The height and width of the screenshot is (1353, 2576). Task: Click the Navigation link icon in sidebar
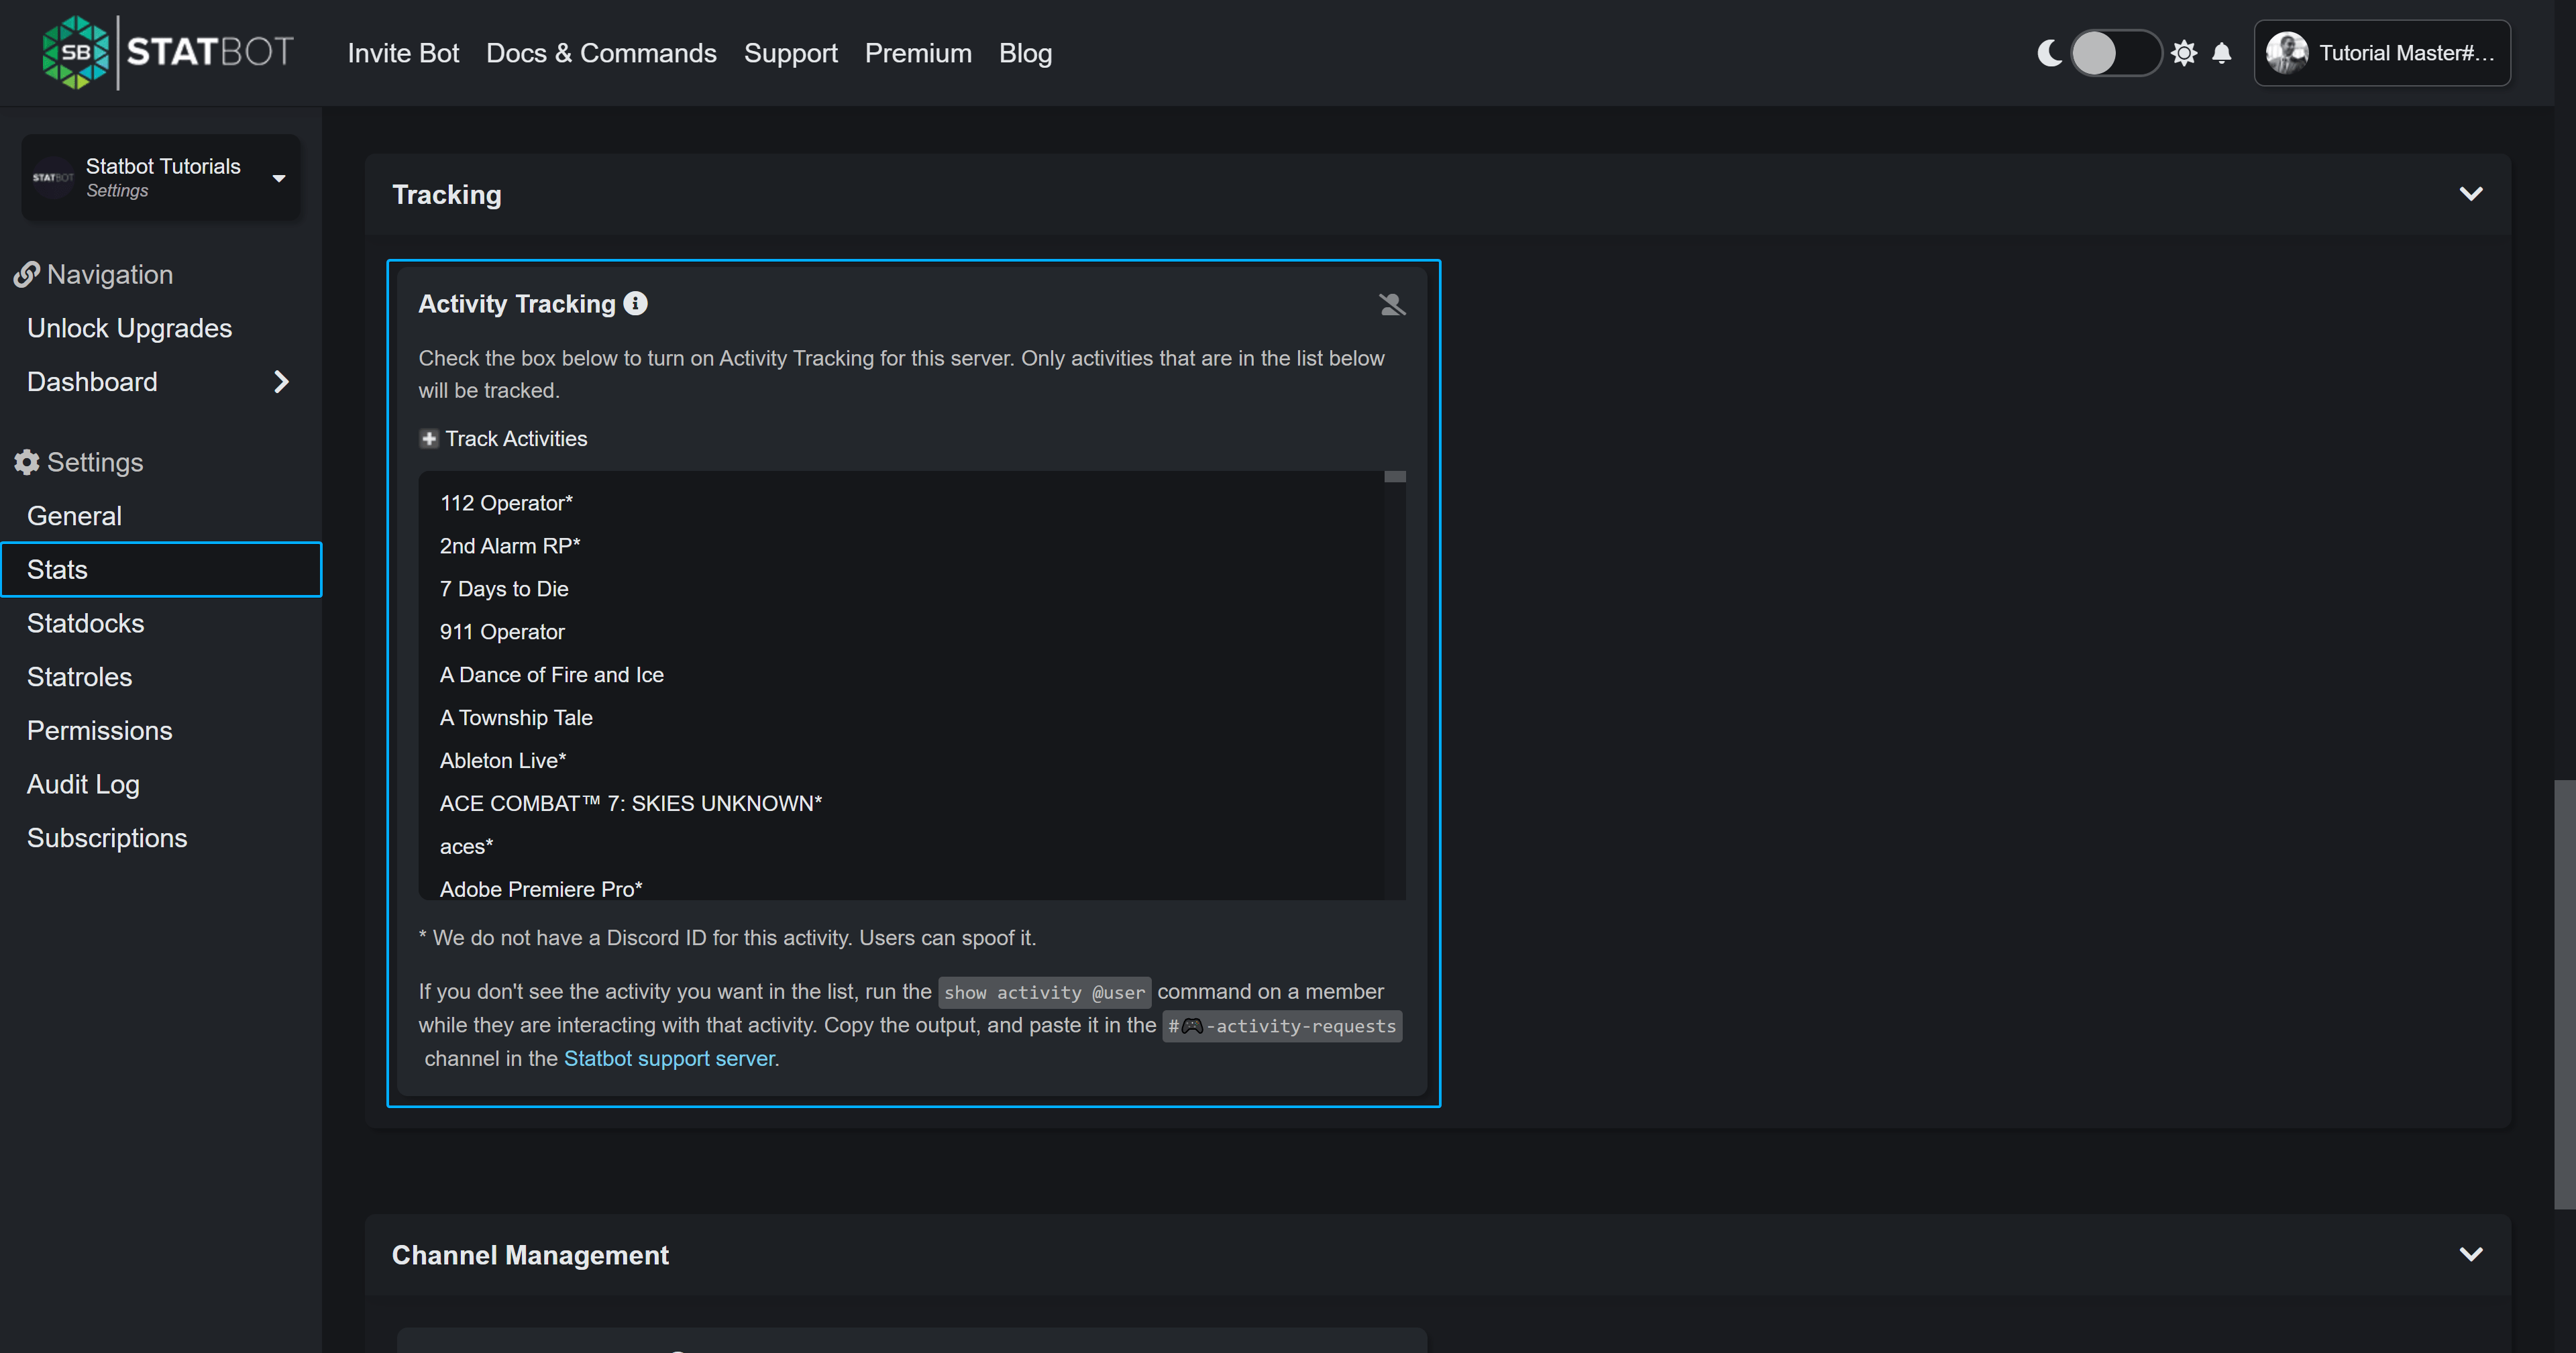pyautogui.click(x=26, y=274)
